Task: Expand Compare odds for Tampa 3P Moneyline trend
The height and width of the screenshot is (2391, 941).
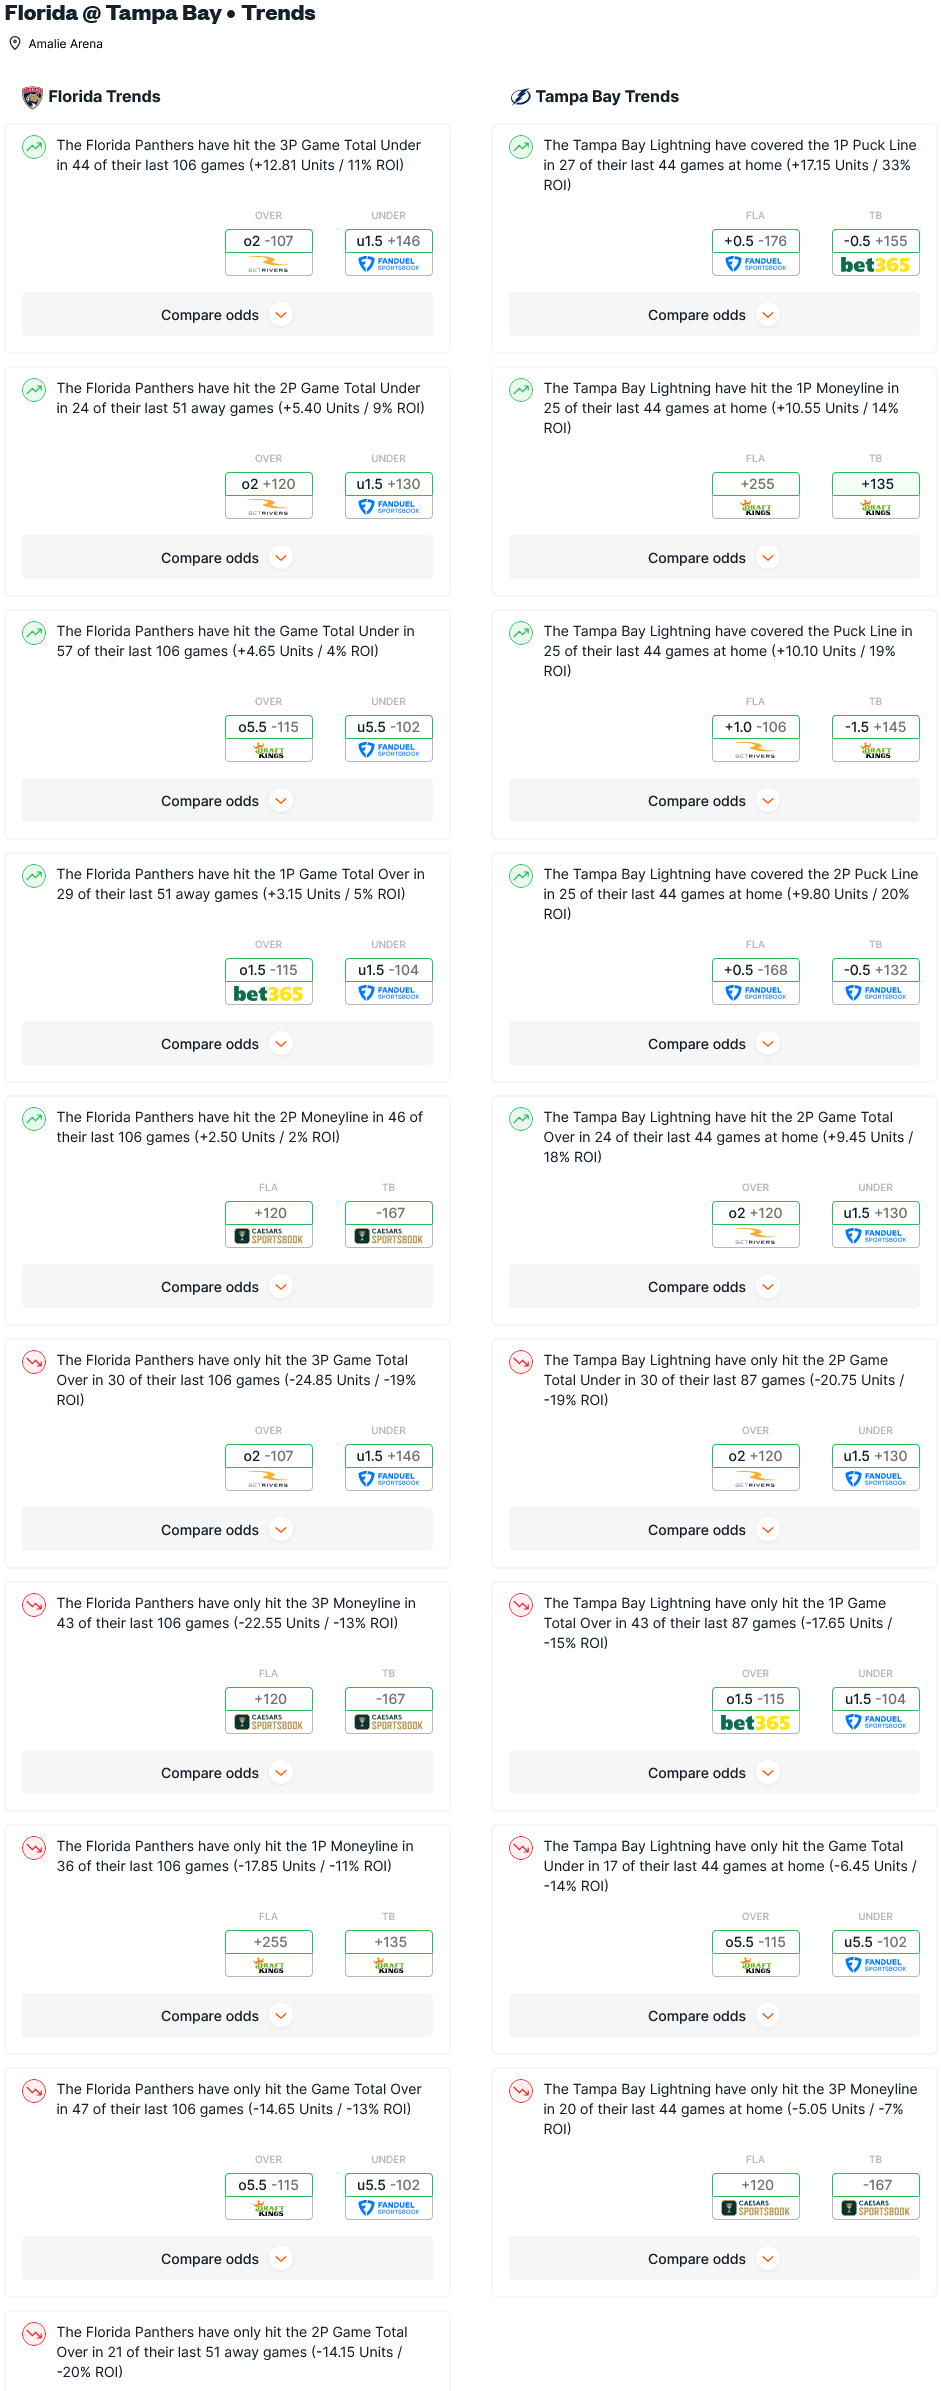Action: click(714, 2259)
